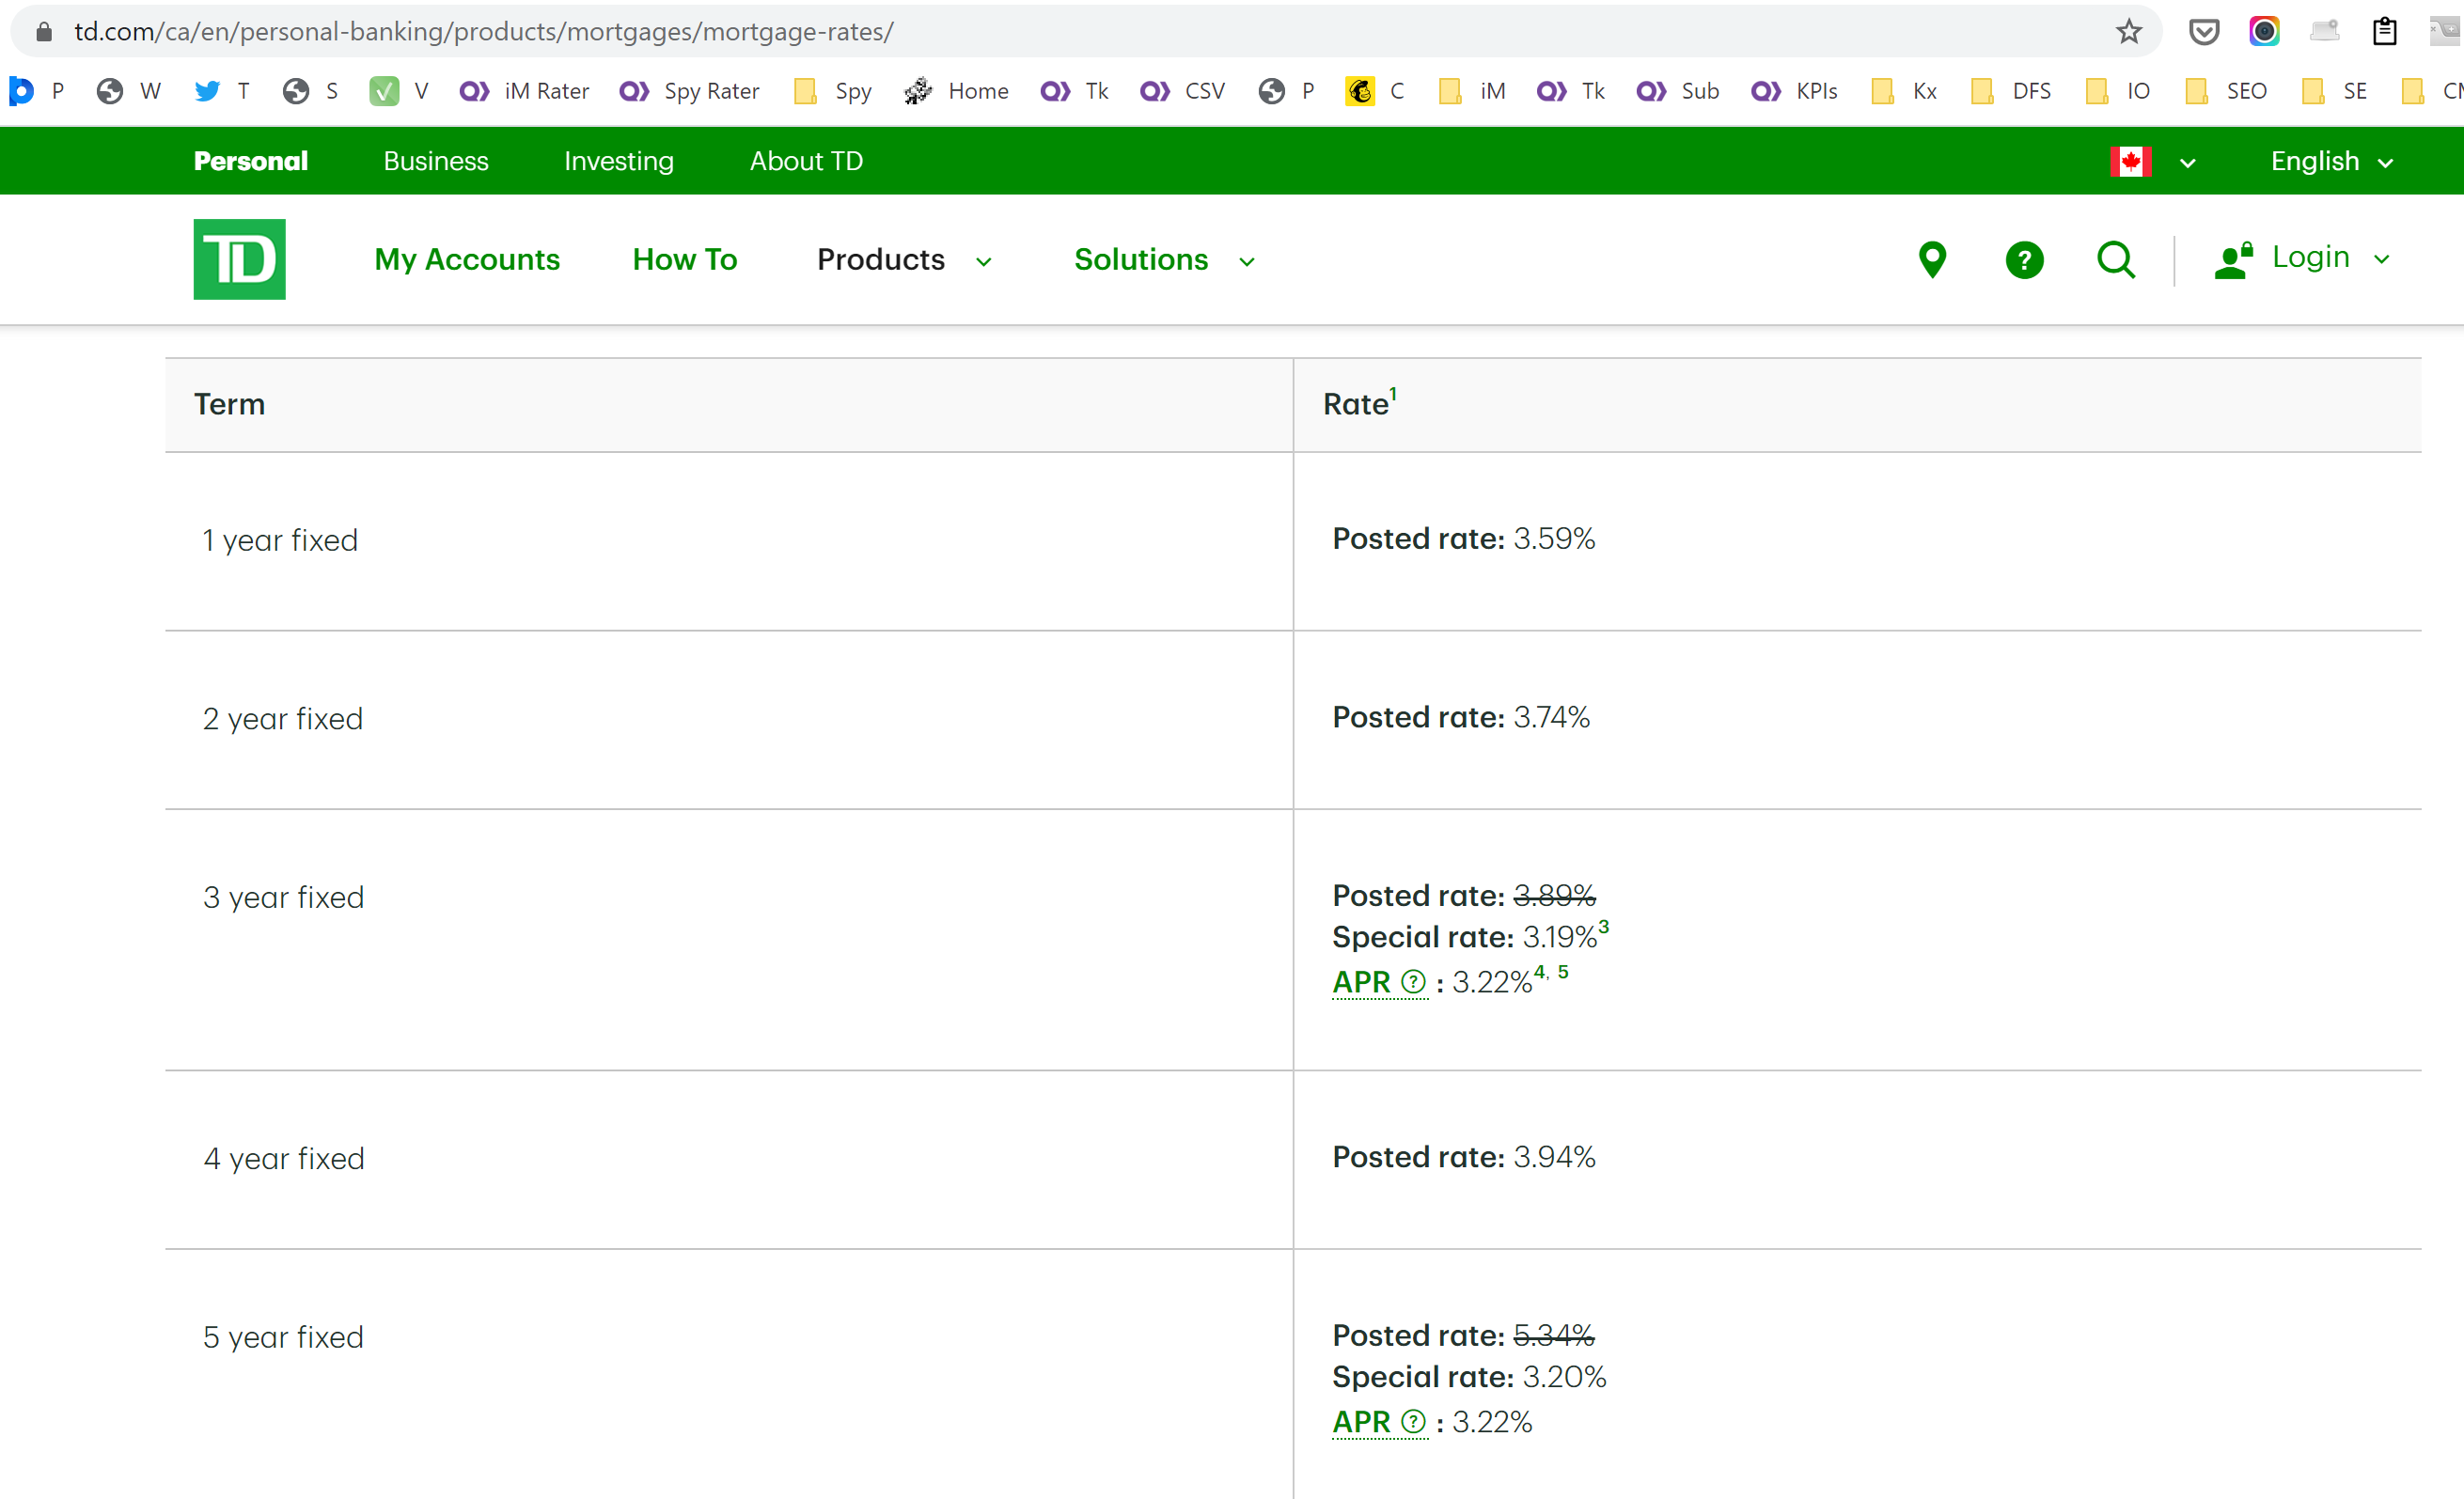Select the '1 year fixed' term text
This screenshot has height=1499, width=2464.
280,540
